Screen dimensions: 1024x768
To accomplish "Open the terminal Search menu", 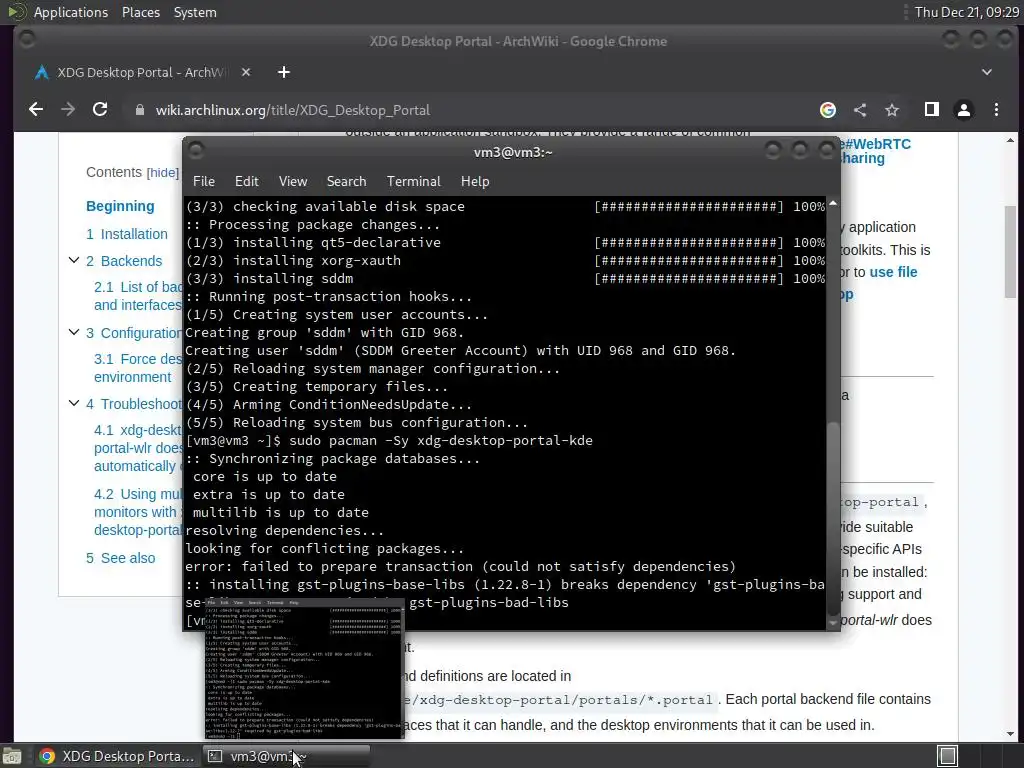I will click(x=346, y=182).
